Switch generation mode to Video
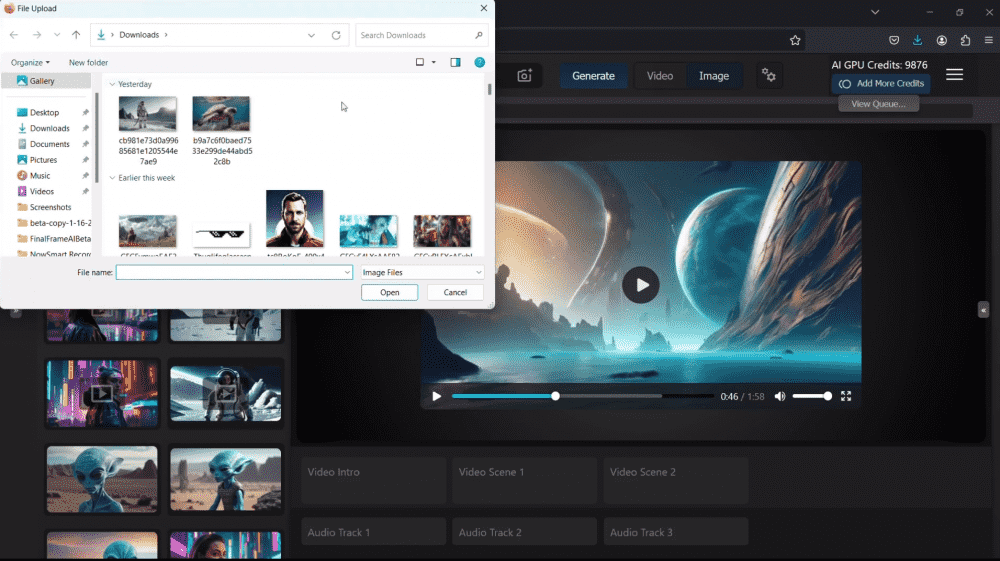The height and width of the screenshot is (561, 1000). point(660,76)
